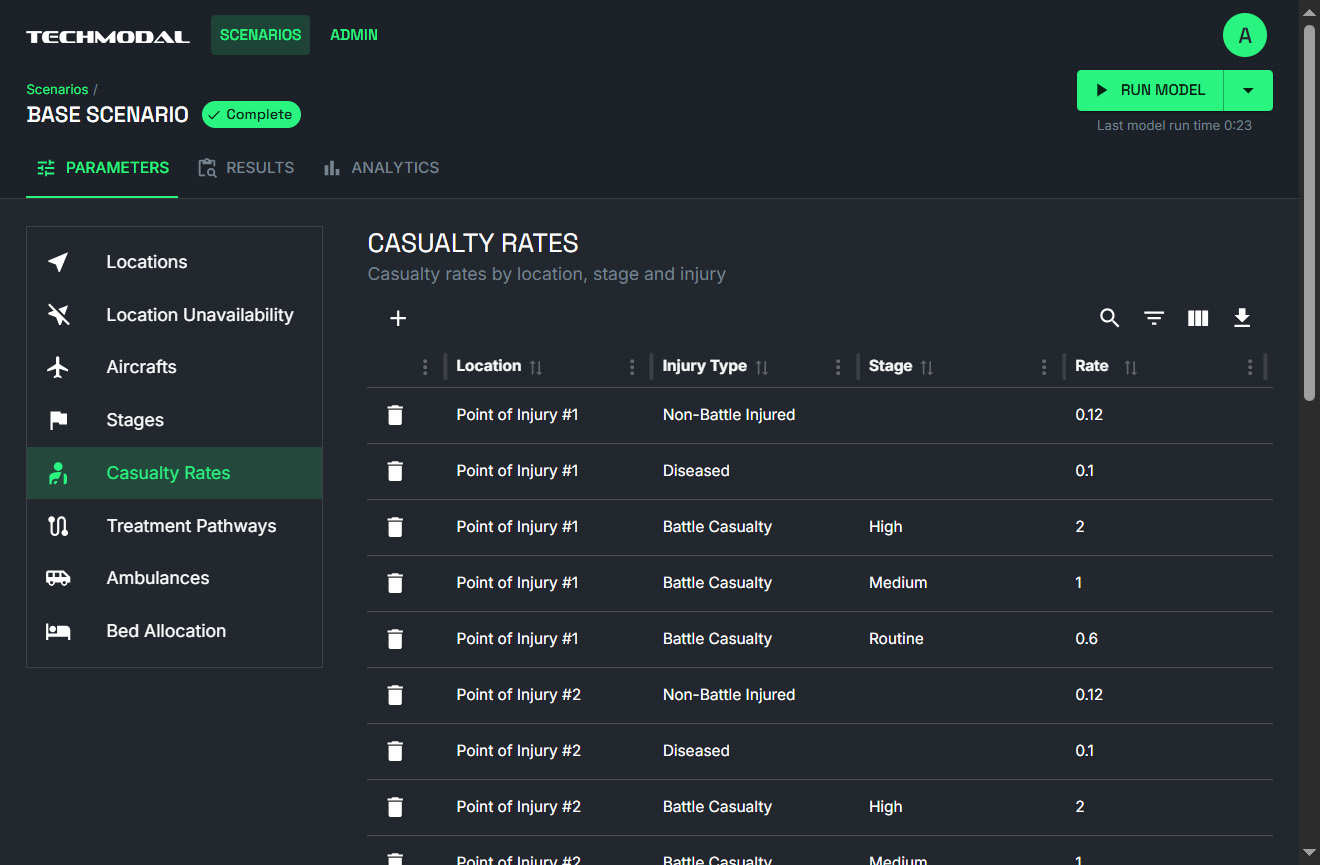Toggle sorting on the Stage column
This screenshot has height=865, width=1320.
[927, 367]
